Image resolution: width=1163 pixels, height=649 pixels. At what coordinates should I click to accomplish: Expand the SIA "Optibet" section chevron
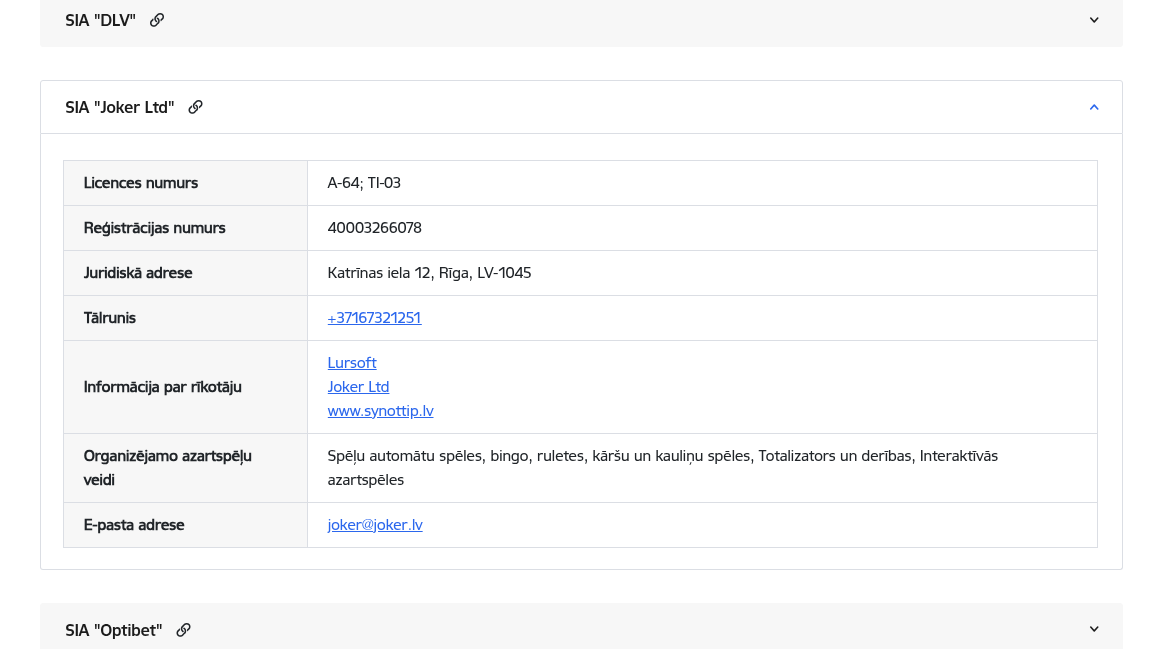tap(1094, 629)
